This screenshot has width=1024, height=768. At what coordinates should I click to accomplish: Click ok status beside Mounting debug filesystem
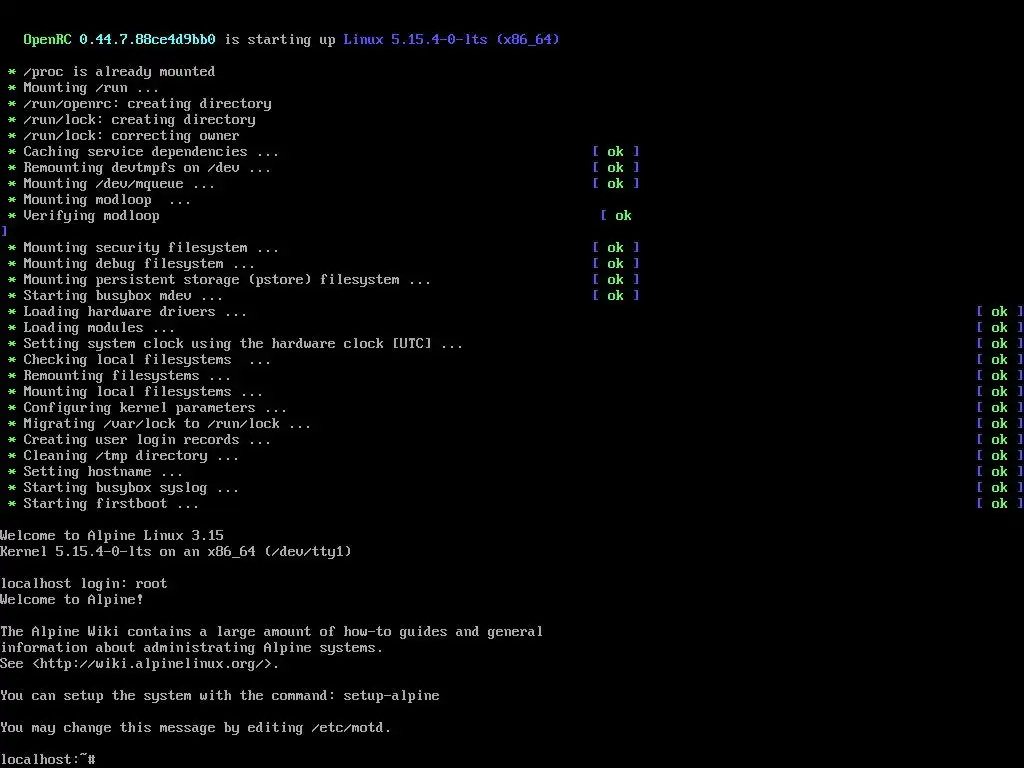pyautogui.click(x=615, y=263)
